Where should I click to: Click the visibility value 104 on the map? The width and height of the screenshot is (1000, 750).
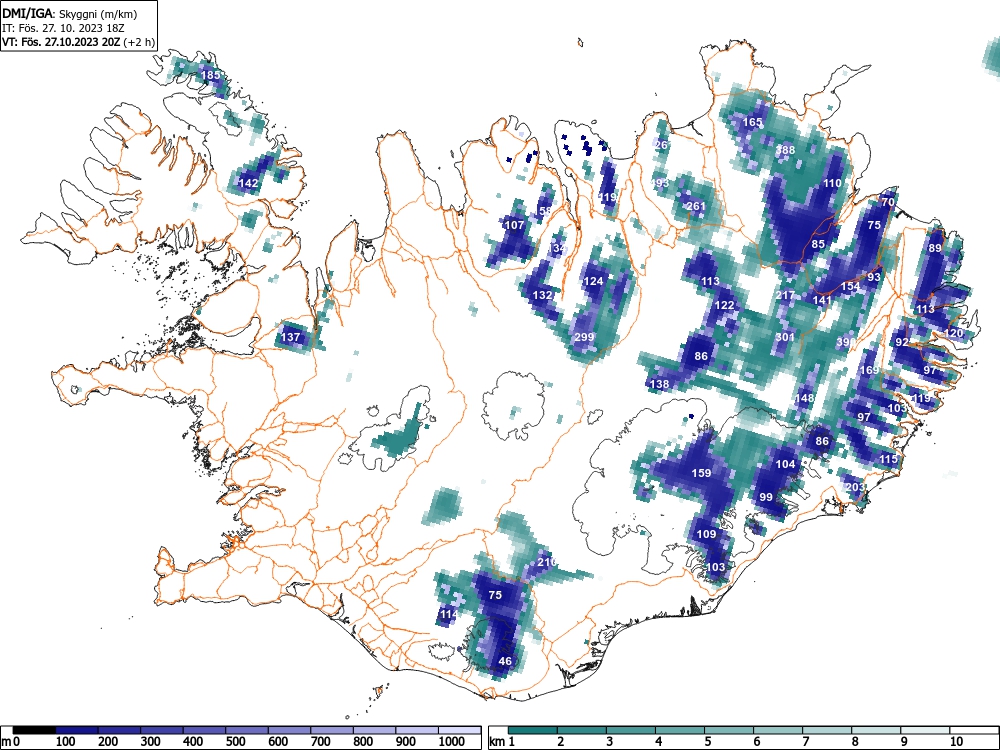click(x=786, y=464)
